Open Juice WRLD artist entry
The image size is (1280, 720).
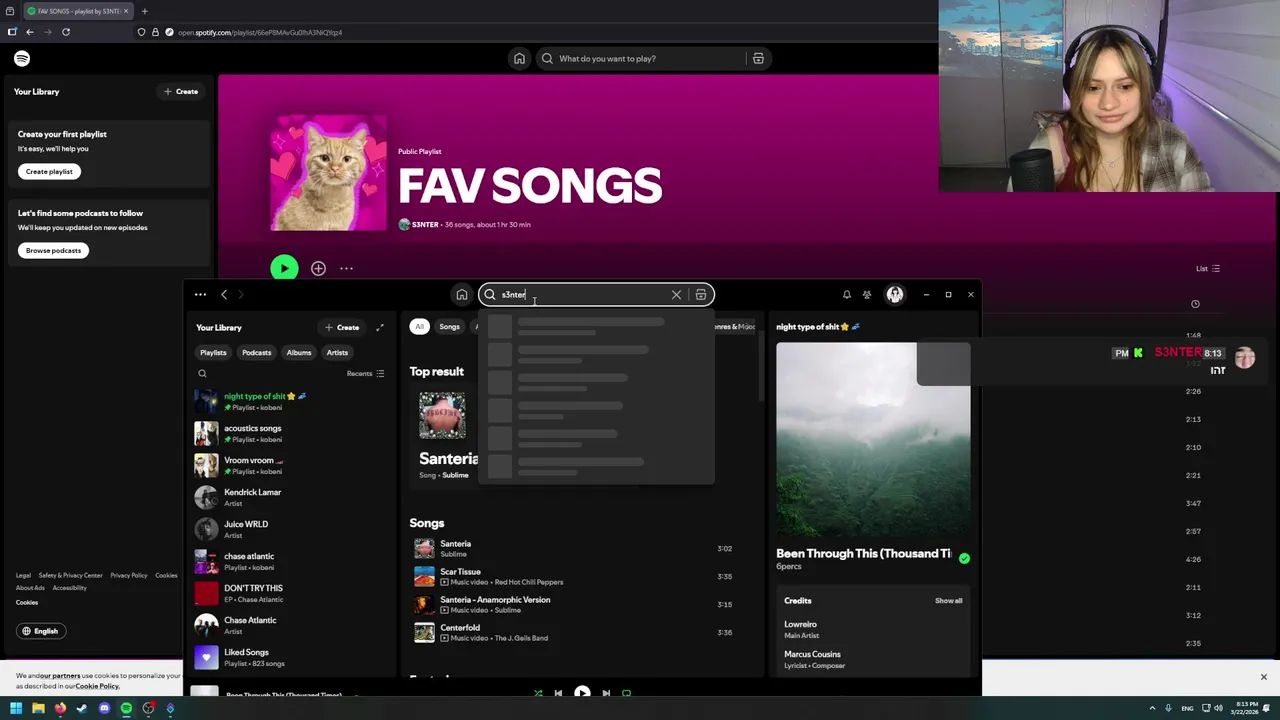(292, 529)
